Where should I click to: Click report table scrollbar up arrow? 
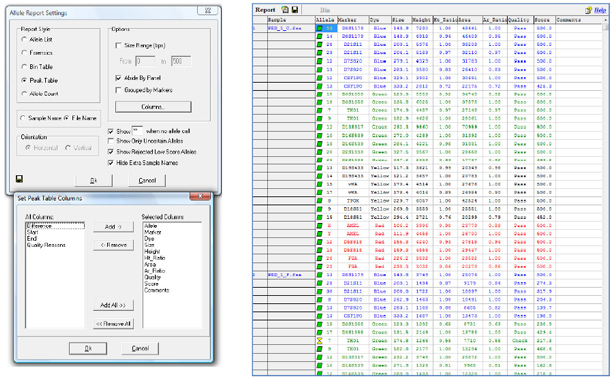tap(605, 20)
